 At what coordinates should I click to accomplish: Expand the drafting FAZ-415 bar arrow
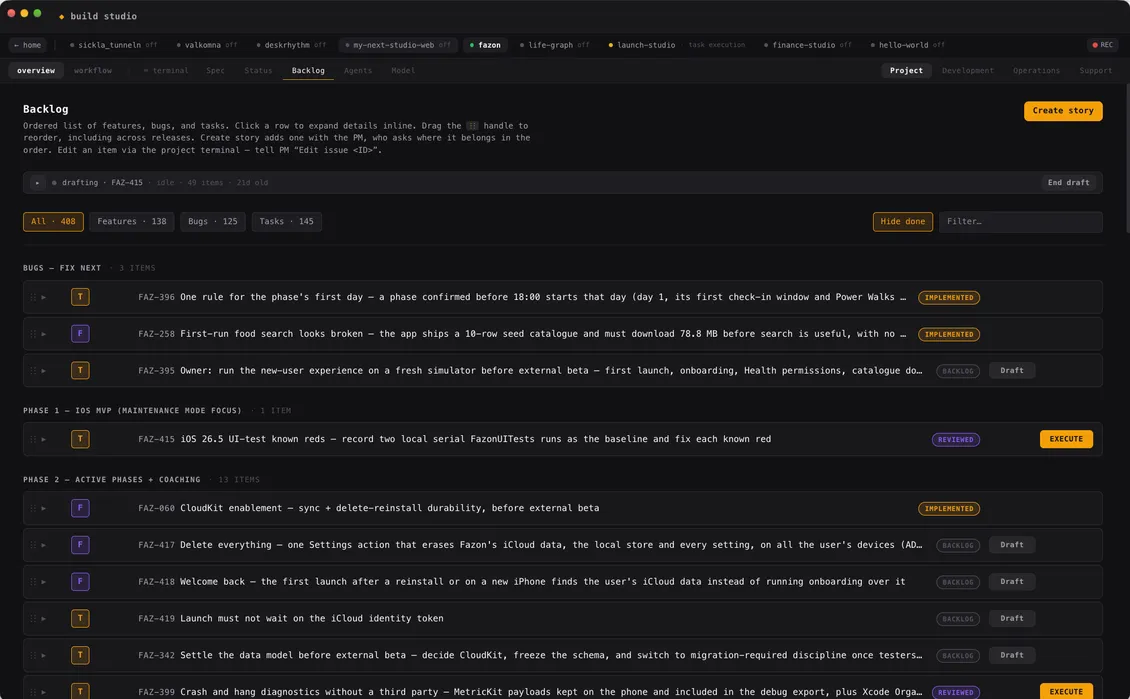point(37,183)
